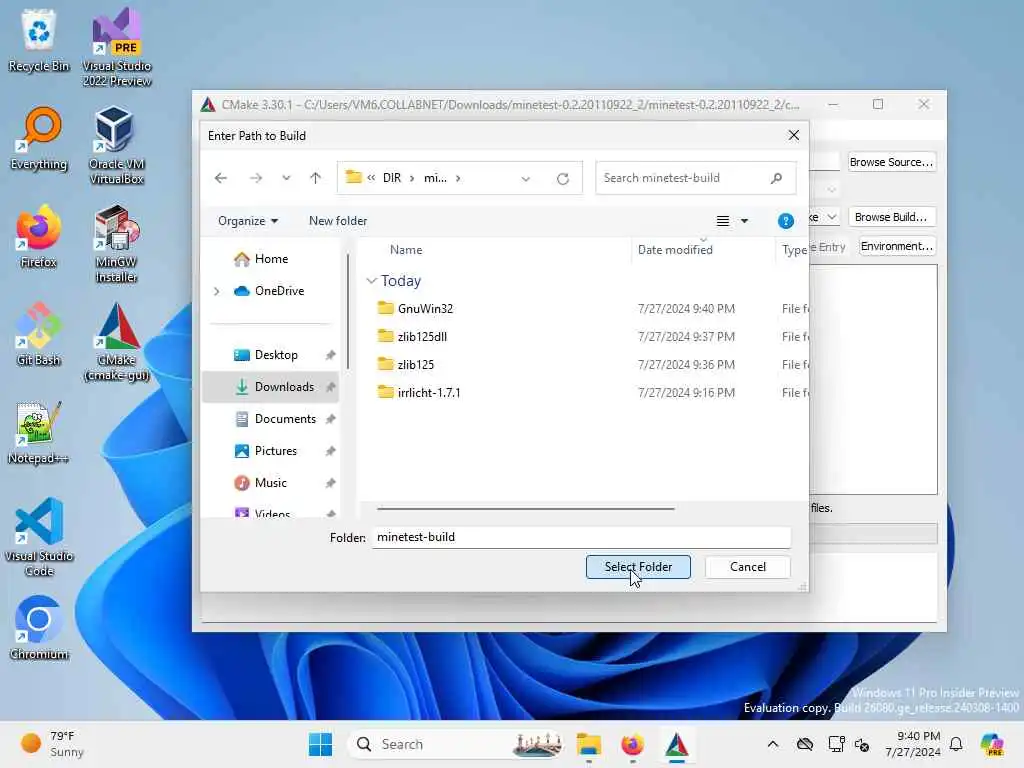The height and width of the screenshot is (768, 1024).
Task: Collapse the Today group
Action: (x=372, y=281)
